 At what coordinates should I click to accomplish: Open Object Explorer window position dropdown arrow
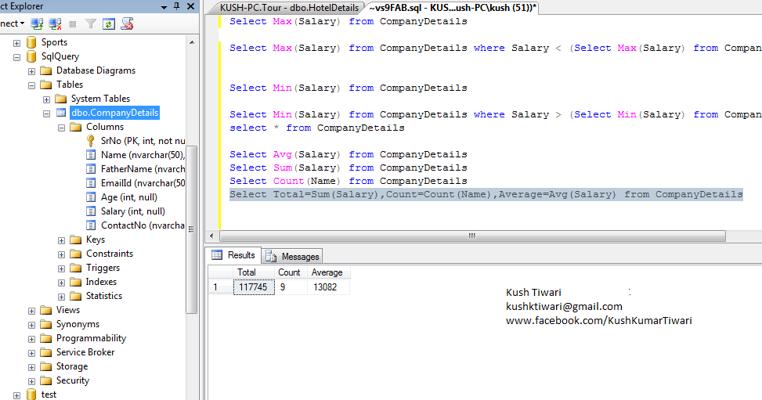tap(164, 7)
